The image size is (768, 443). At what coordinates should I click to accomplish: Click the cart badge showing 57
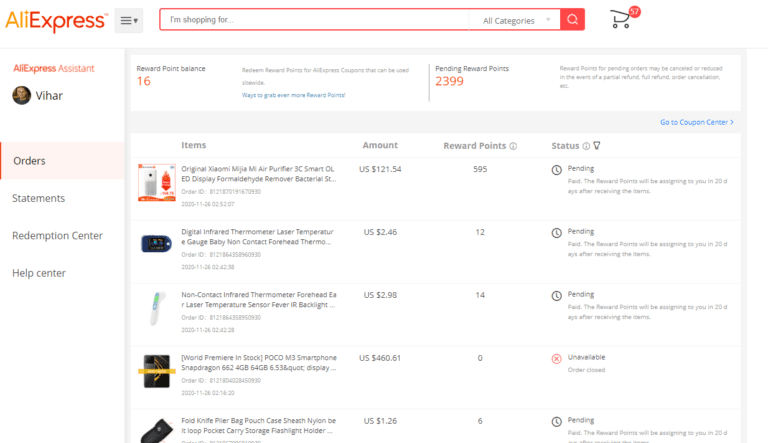[635, 12]
